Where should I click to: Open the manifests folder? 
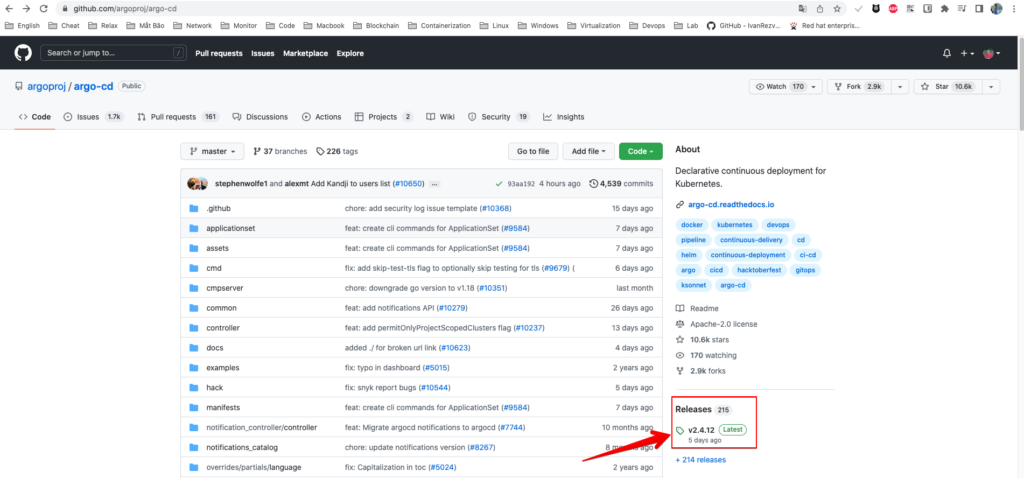(223, 407)
